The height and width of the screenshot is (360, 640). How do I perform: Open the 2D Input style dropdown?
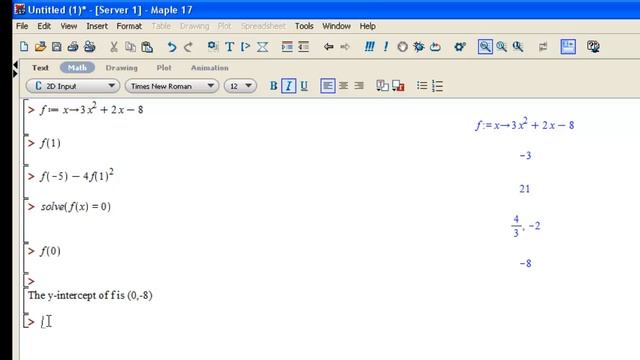(73, 86)
